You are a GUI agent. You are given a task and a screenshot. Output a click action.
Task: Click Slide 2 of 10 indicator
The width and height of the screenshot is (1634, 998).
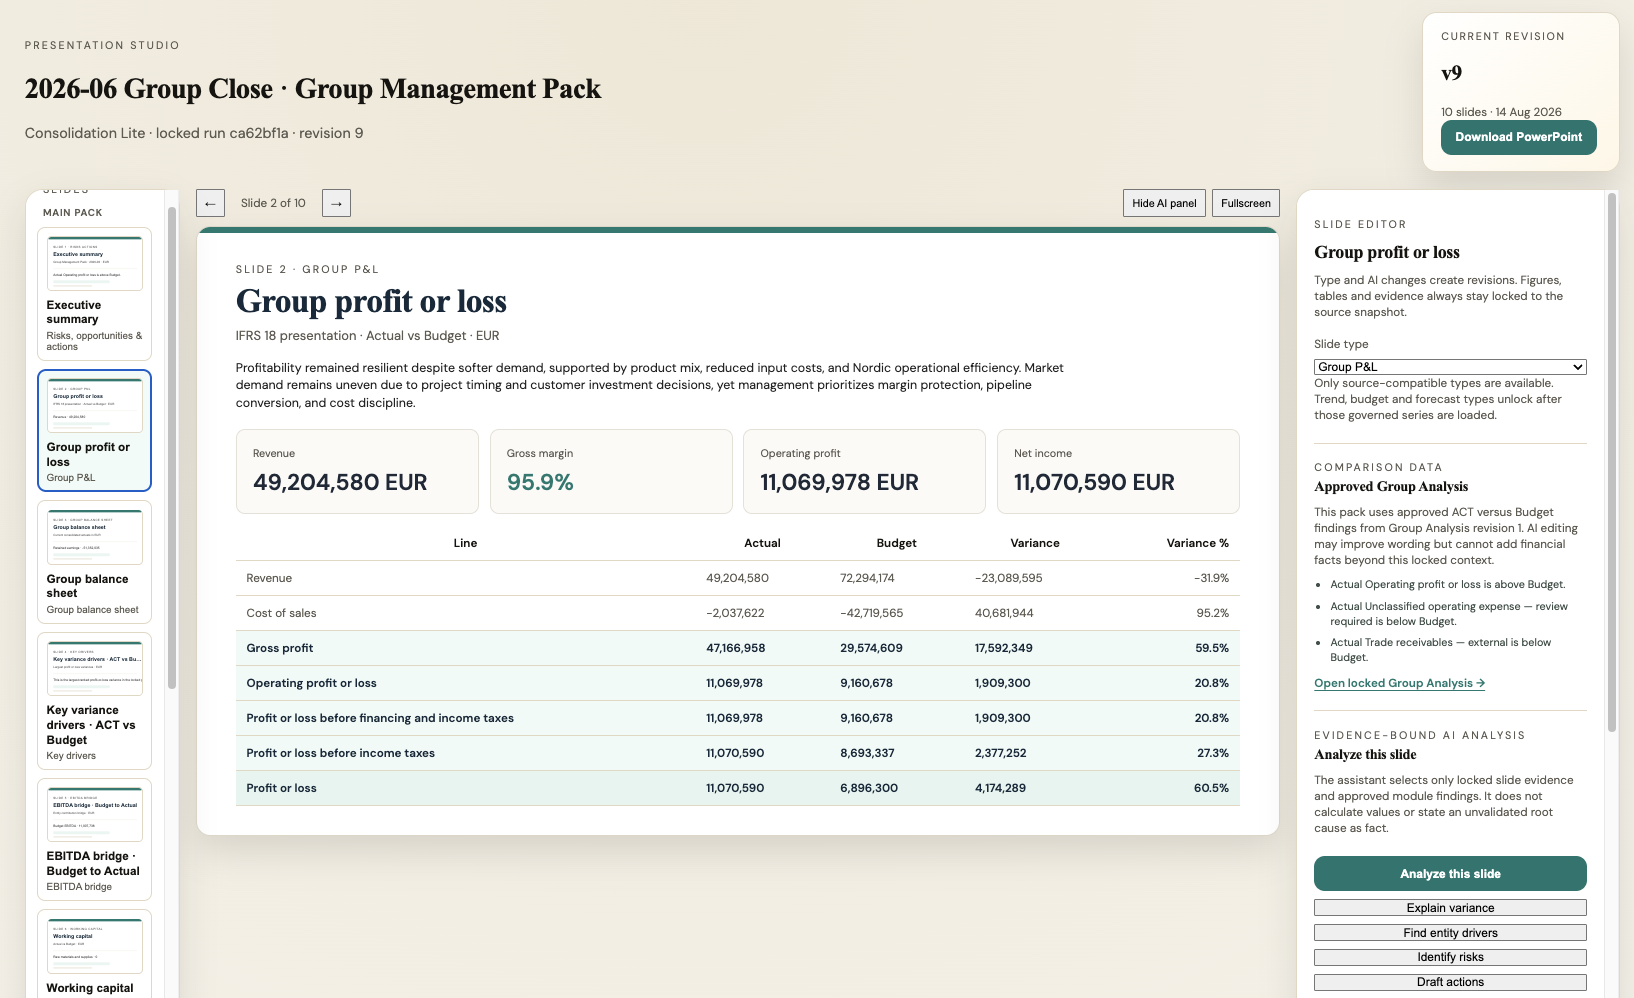tap(273, 203)
